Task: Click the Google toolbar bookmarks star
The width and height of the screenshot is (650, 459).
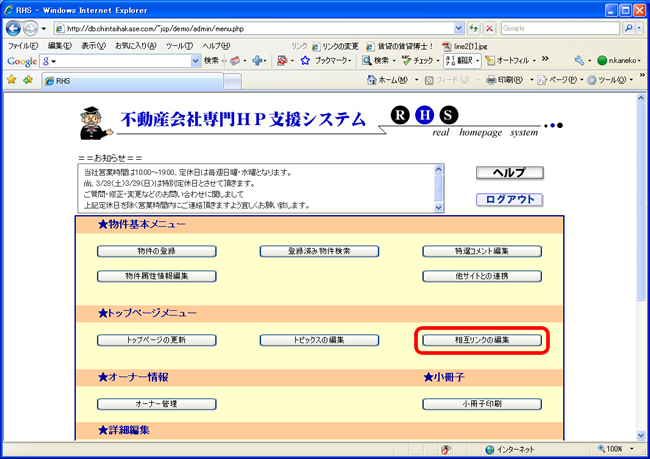Action: click(304, 61)
